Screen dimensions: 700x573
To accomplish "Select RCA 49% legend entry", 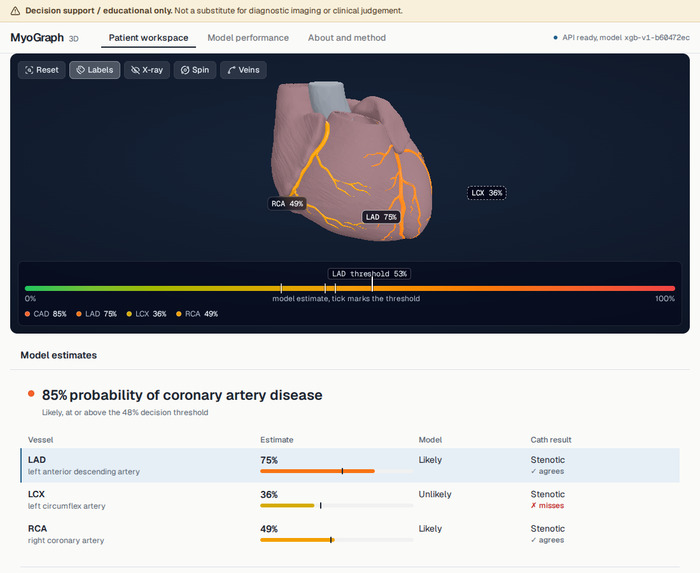I will (x=197, y=314).
